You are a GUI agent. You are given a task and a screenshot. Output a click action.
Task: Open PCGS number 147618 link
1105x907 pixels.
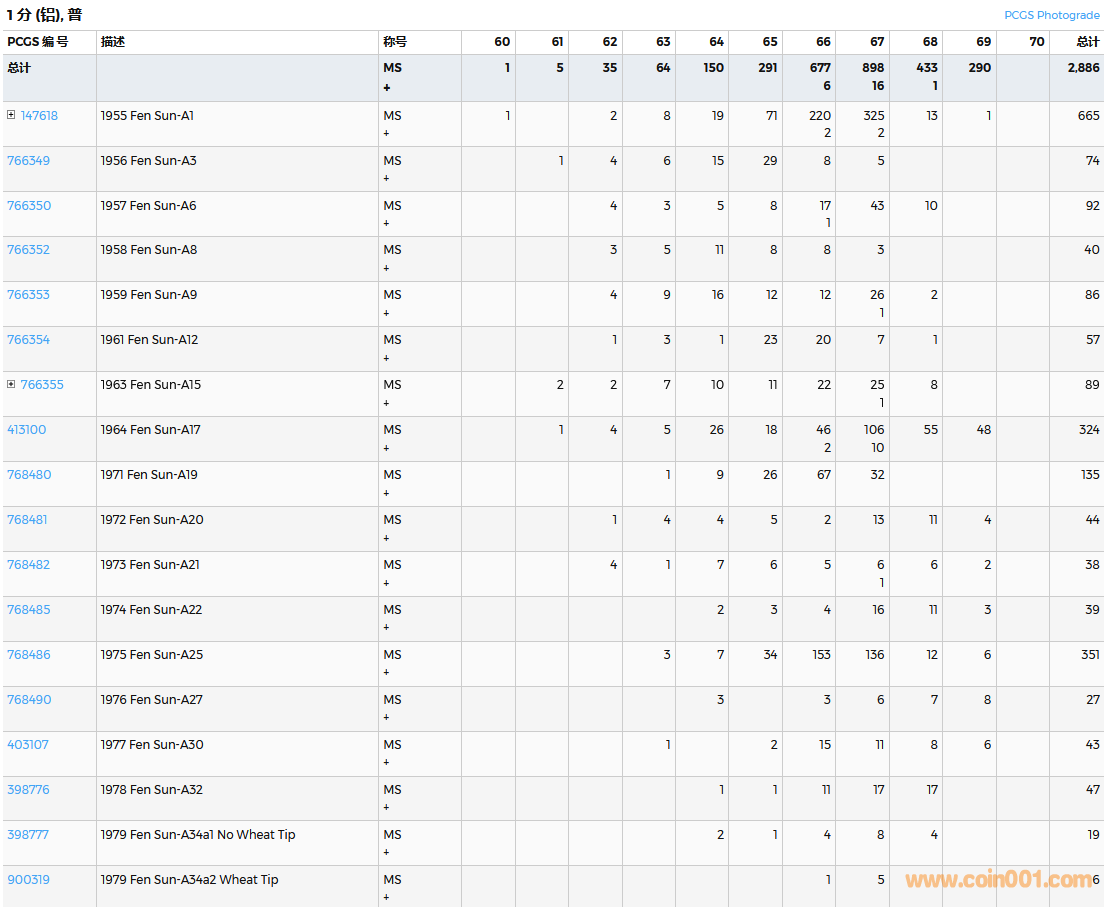[x=39, y=115]
